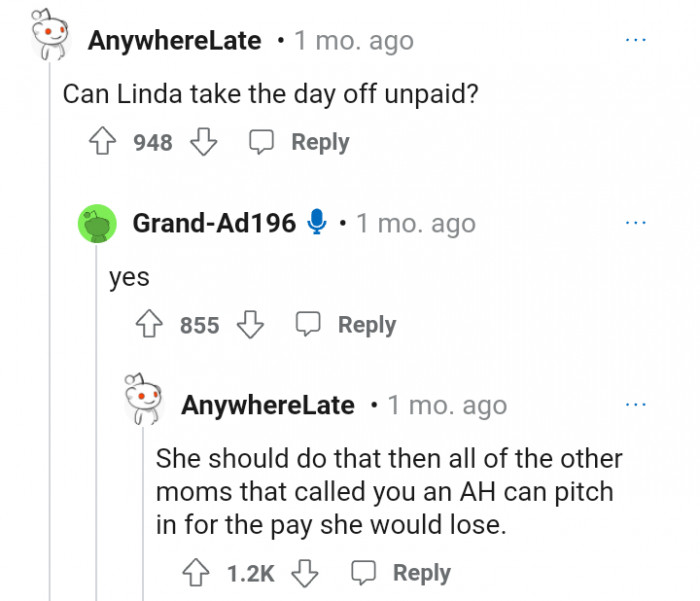700x601 pixels.
Task: Open the three-dot options for Grand-Ad196's comment
Action: tap(635, 223)
